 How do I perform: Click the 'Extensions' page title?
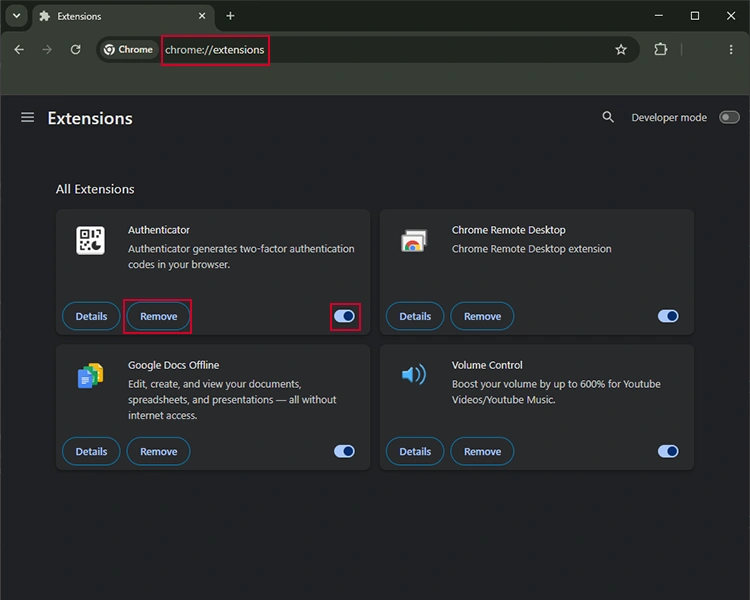point(90,118)
